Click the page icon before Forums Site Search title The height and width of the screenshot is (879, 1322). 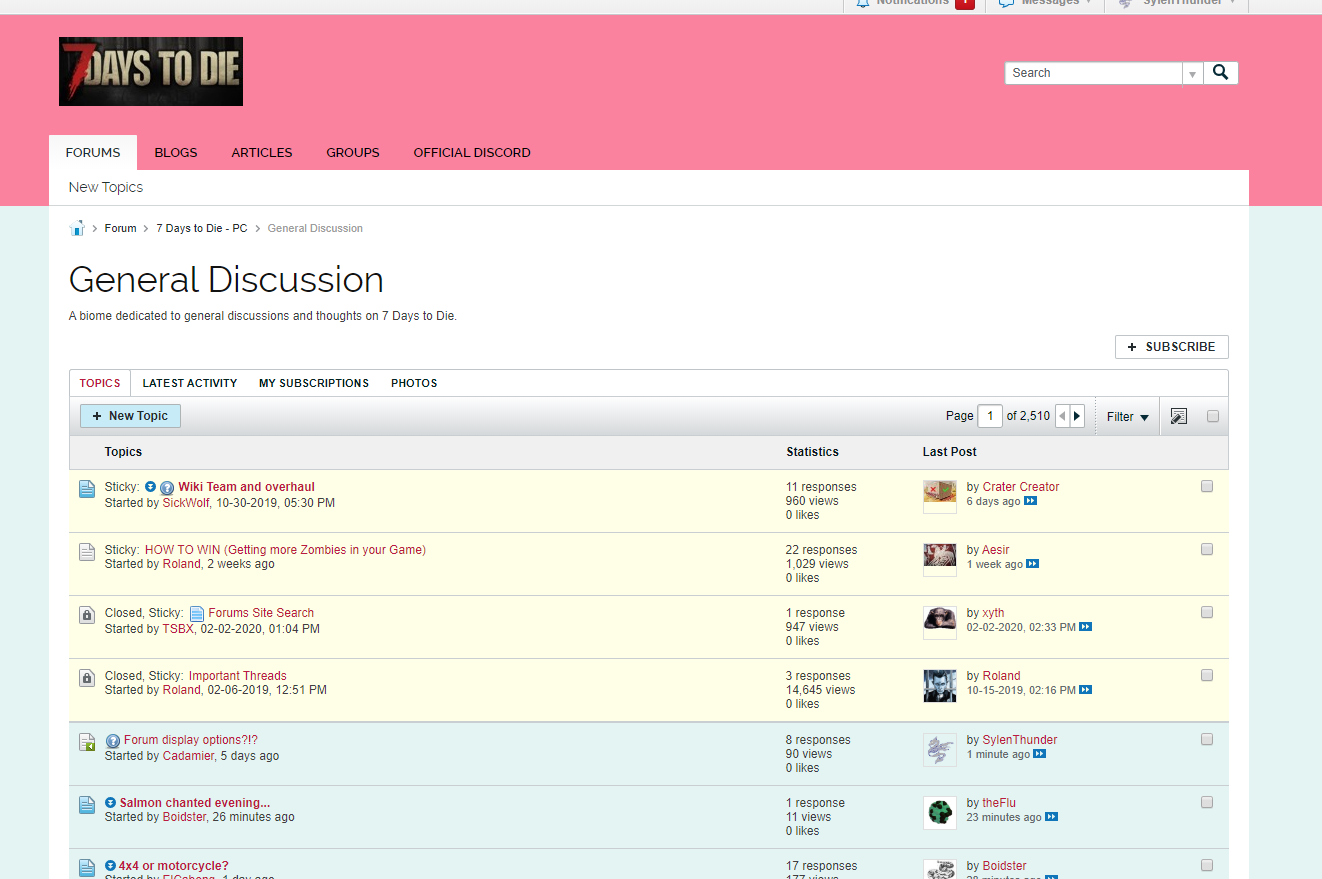pos(197,613)
